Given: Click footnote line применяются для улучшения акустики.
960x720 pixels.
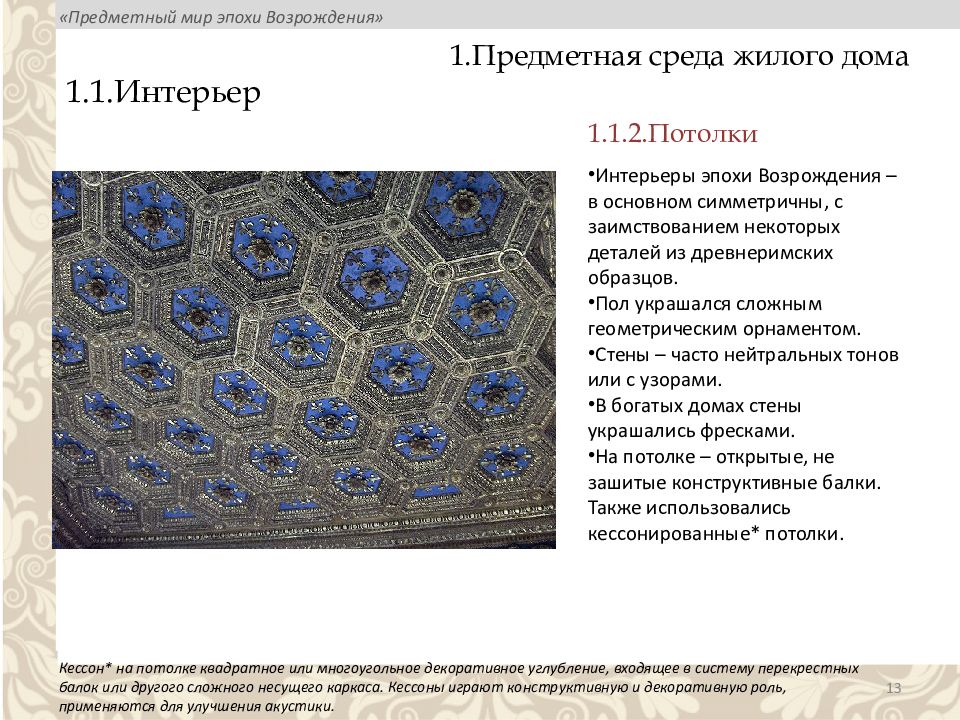Looking at the screenshot, I should pos(197,706).
